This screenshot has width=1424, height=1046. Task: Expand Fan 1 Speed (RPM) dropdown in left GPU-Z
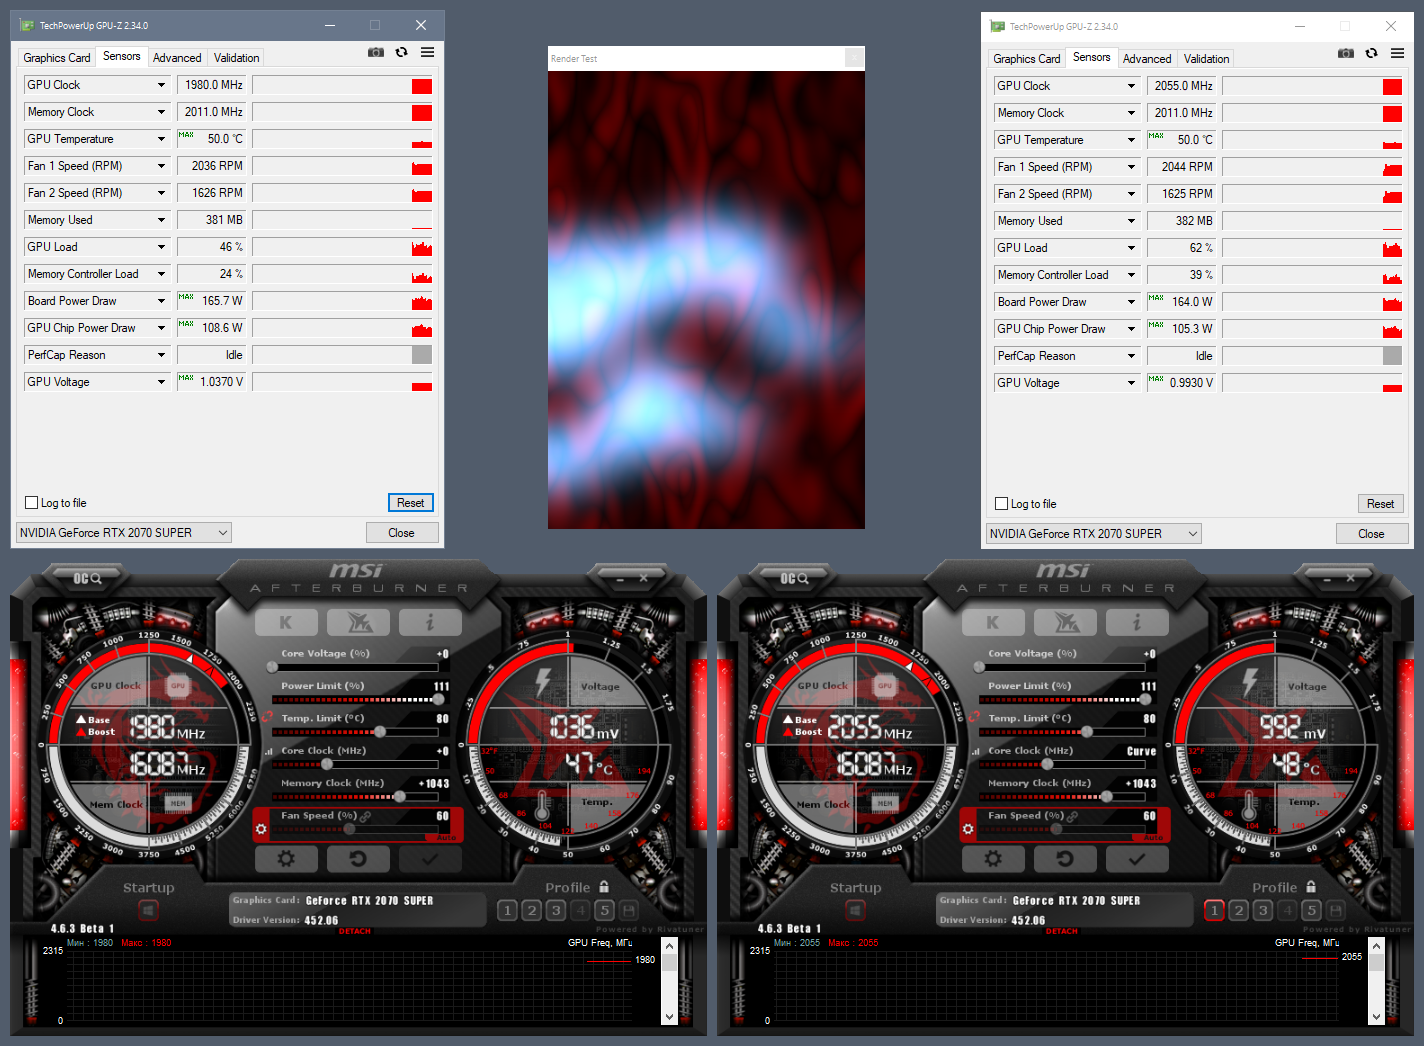(x=161, y=166)
